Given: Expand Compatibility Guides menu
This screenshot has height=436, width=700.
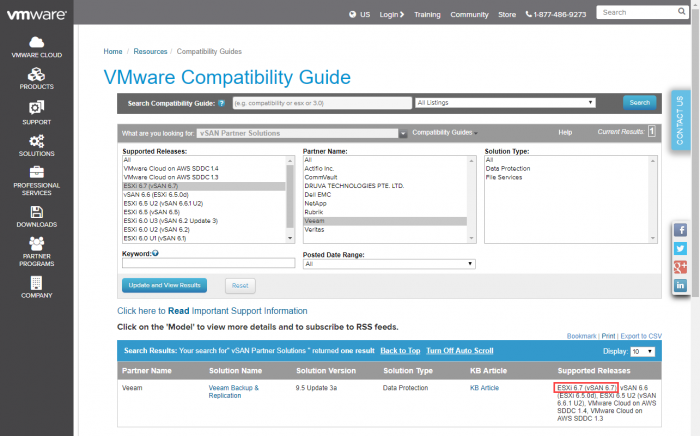Looking at the screenshot, I should (x=445, y=133).
